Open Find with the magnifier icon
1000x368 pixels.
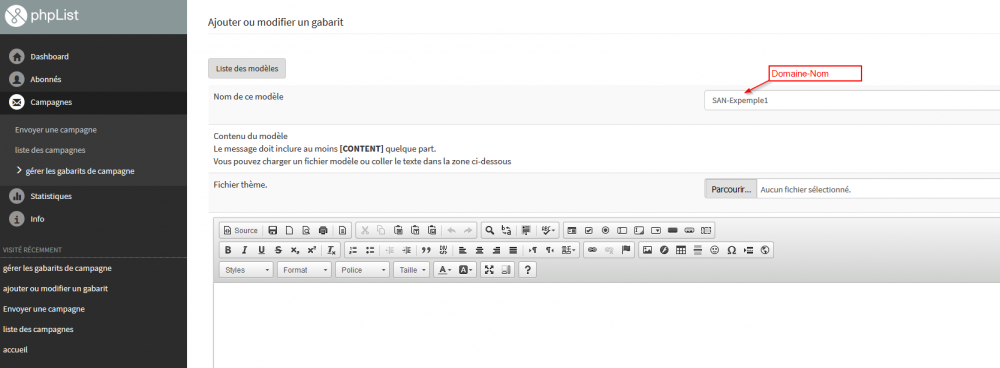click(489, 230)
